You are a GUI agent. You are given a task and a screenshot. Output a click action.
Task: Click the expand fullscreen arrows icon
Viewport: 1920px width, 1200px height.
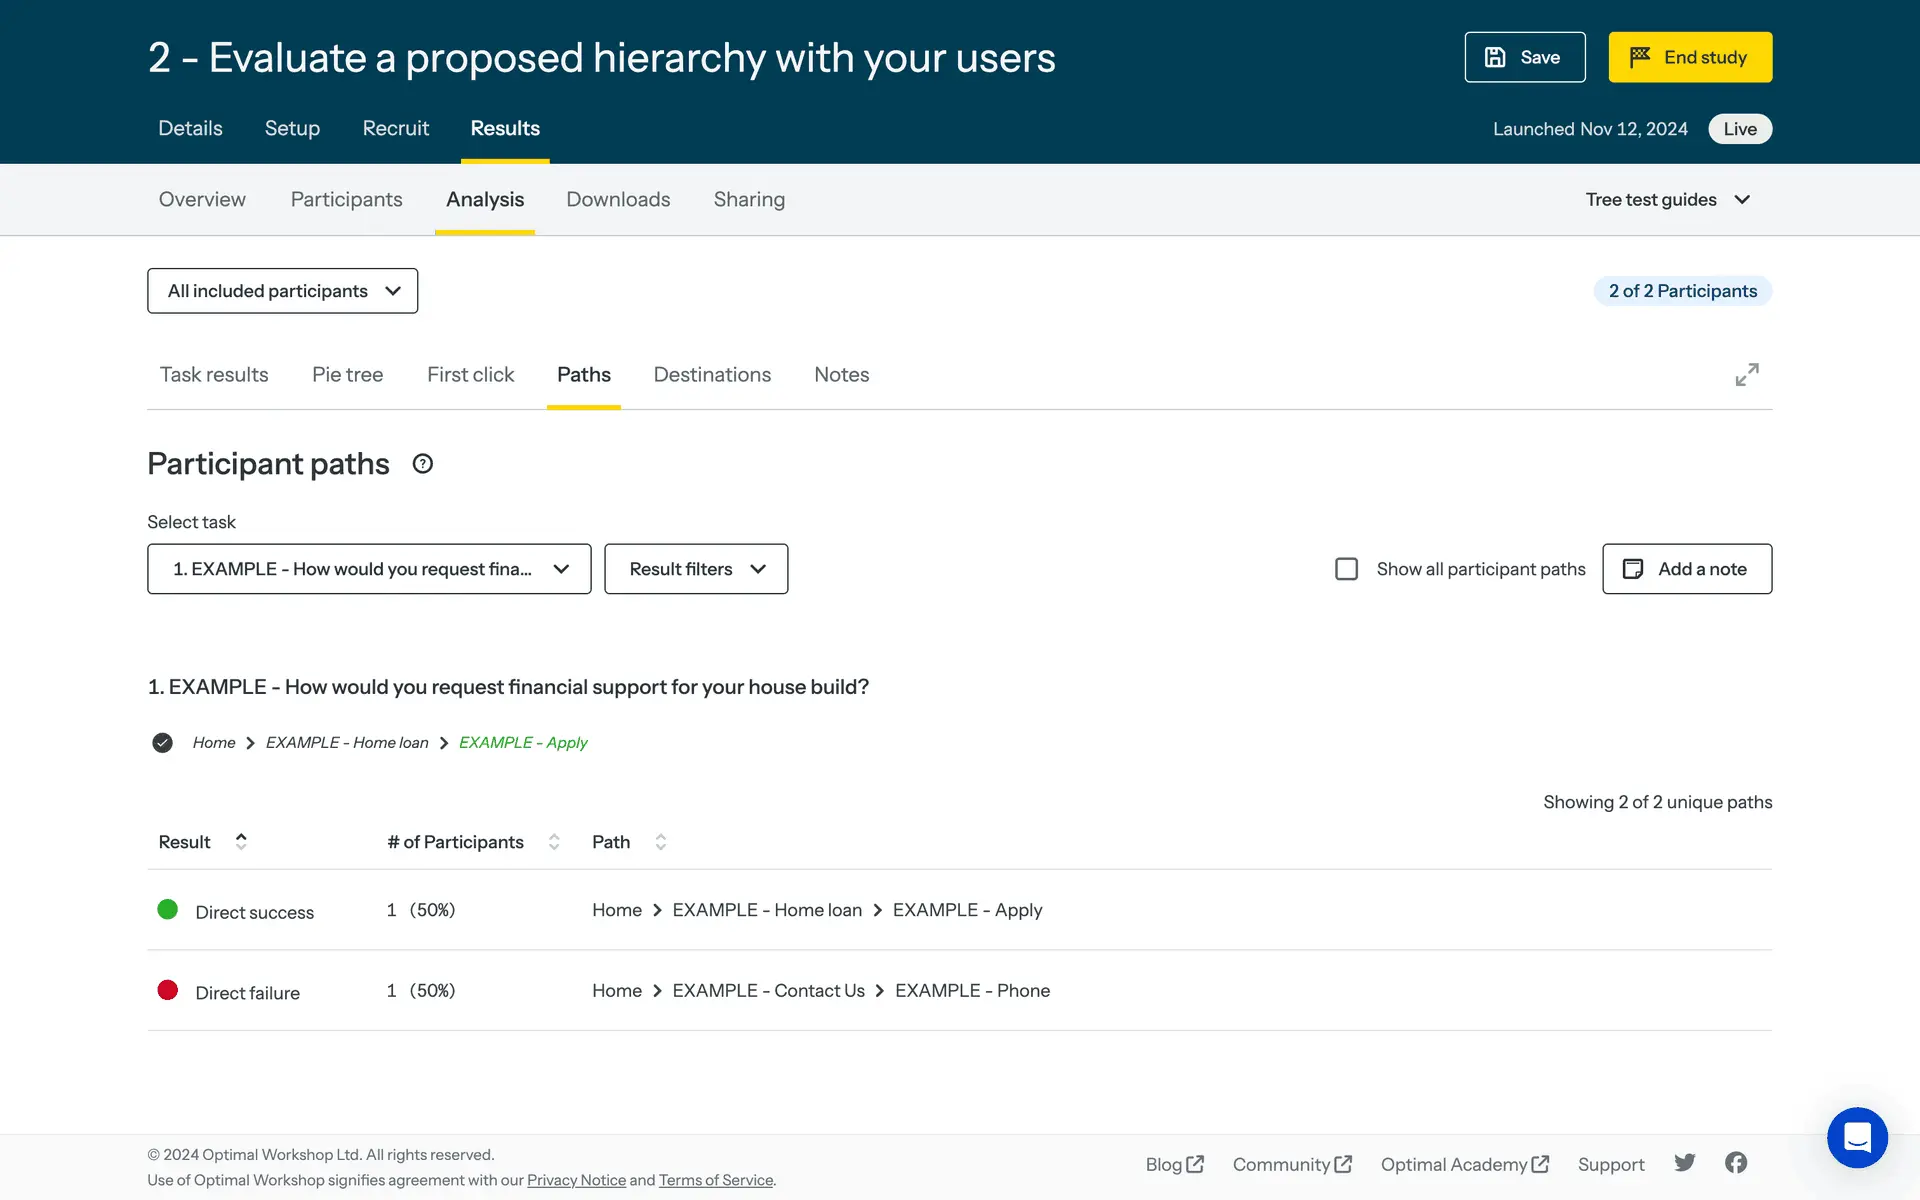1746,375
